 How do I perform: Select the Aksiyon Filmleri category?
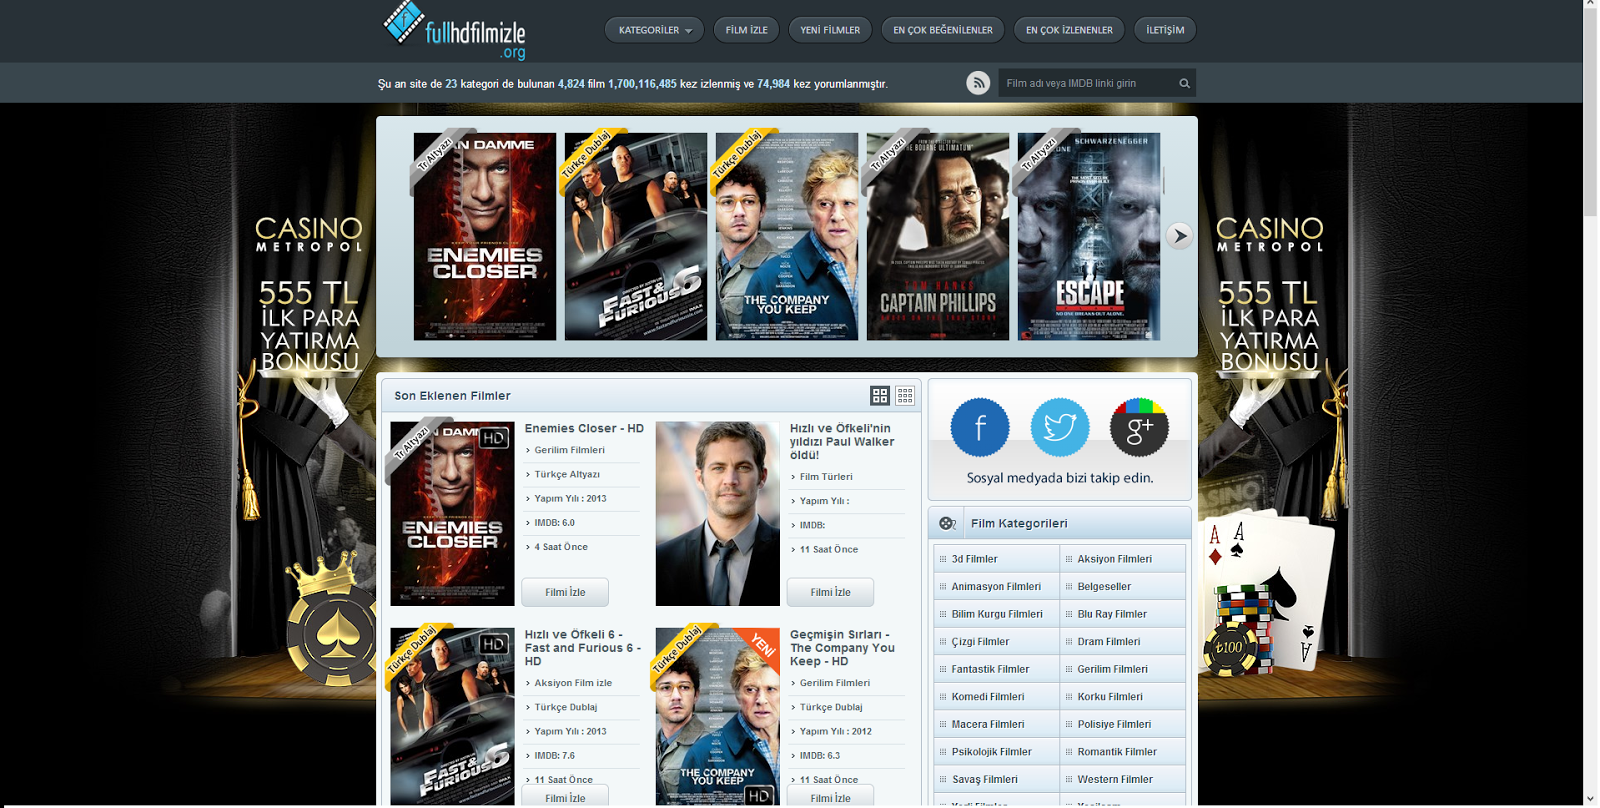coord(1122,559)
